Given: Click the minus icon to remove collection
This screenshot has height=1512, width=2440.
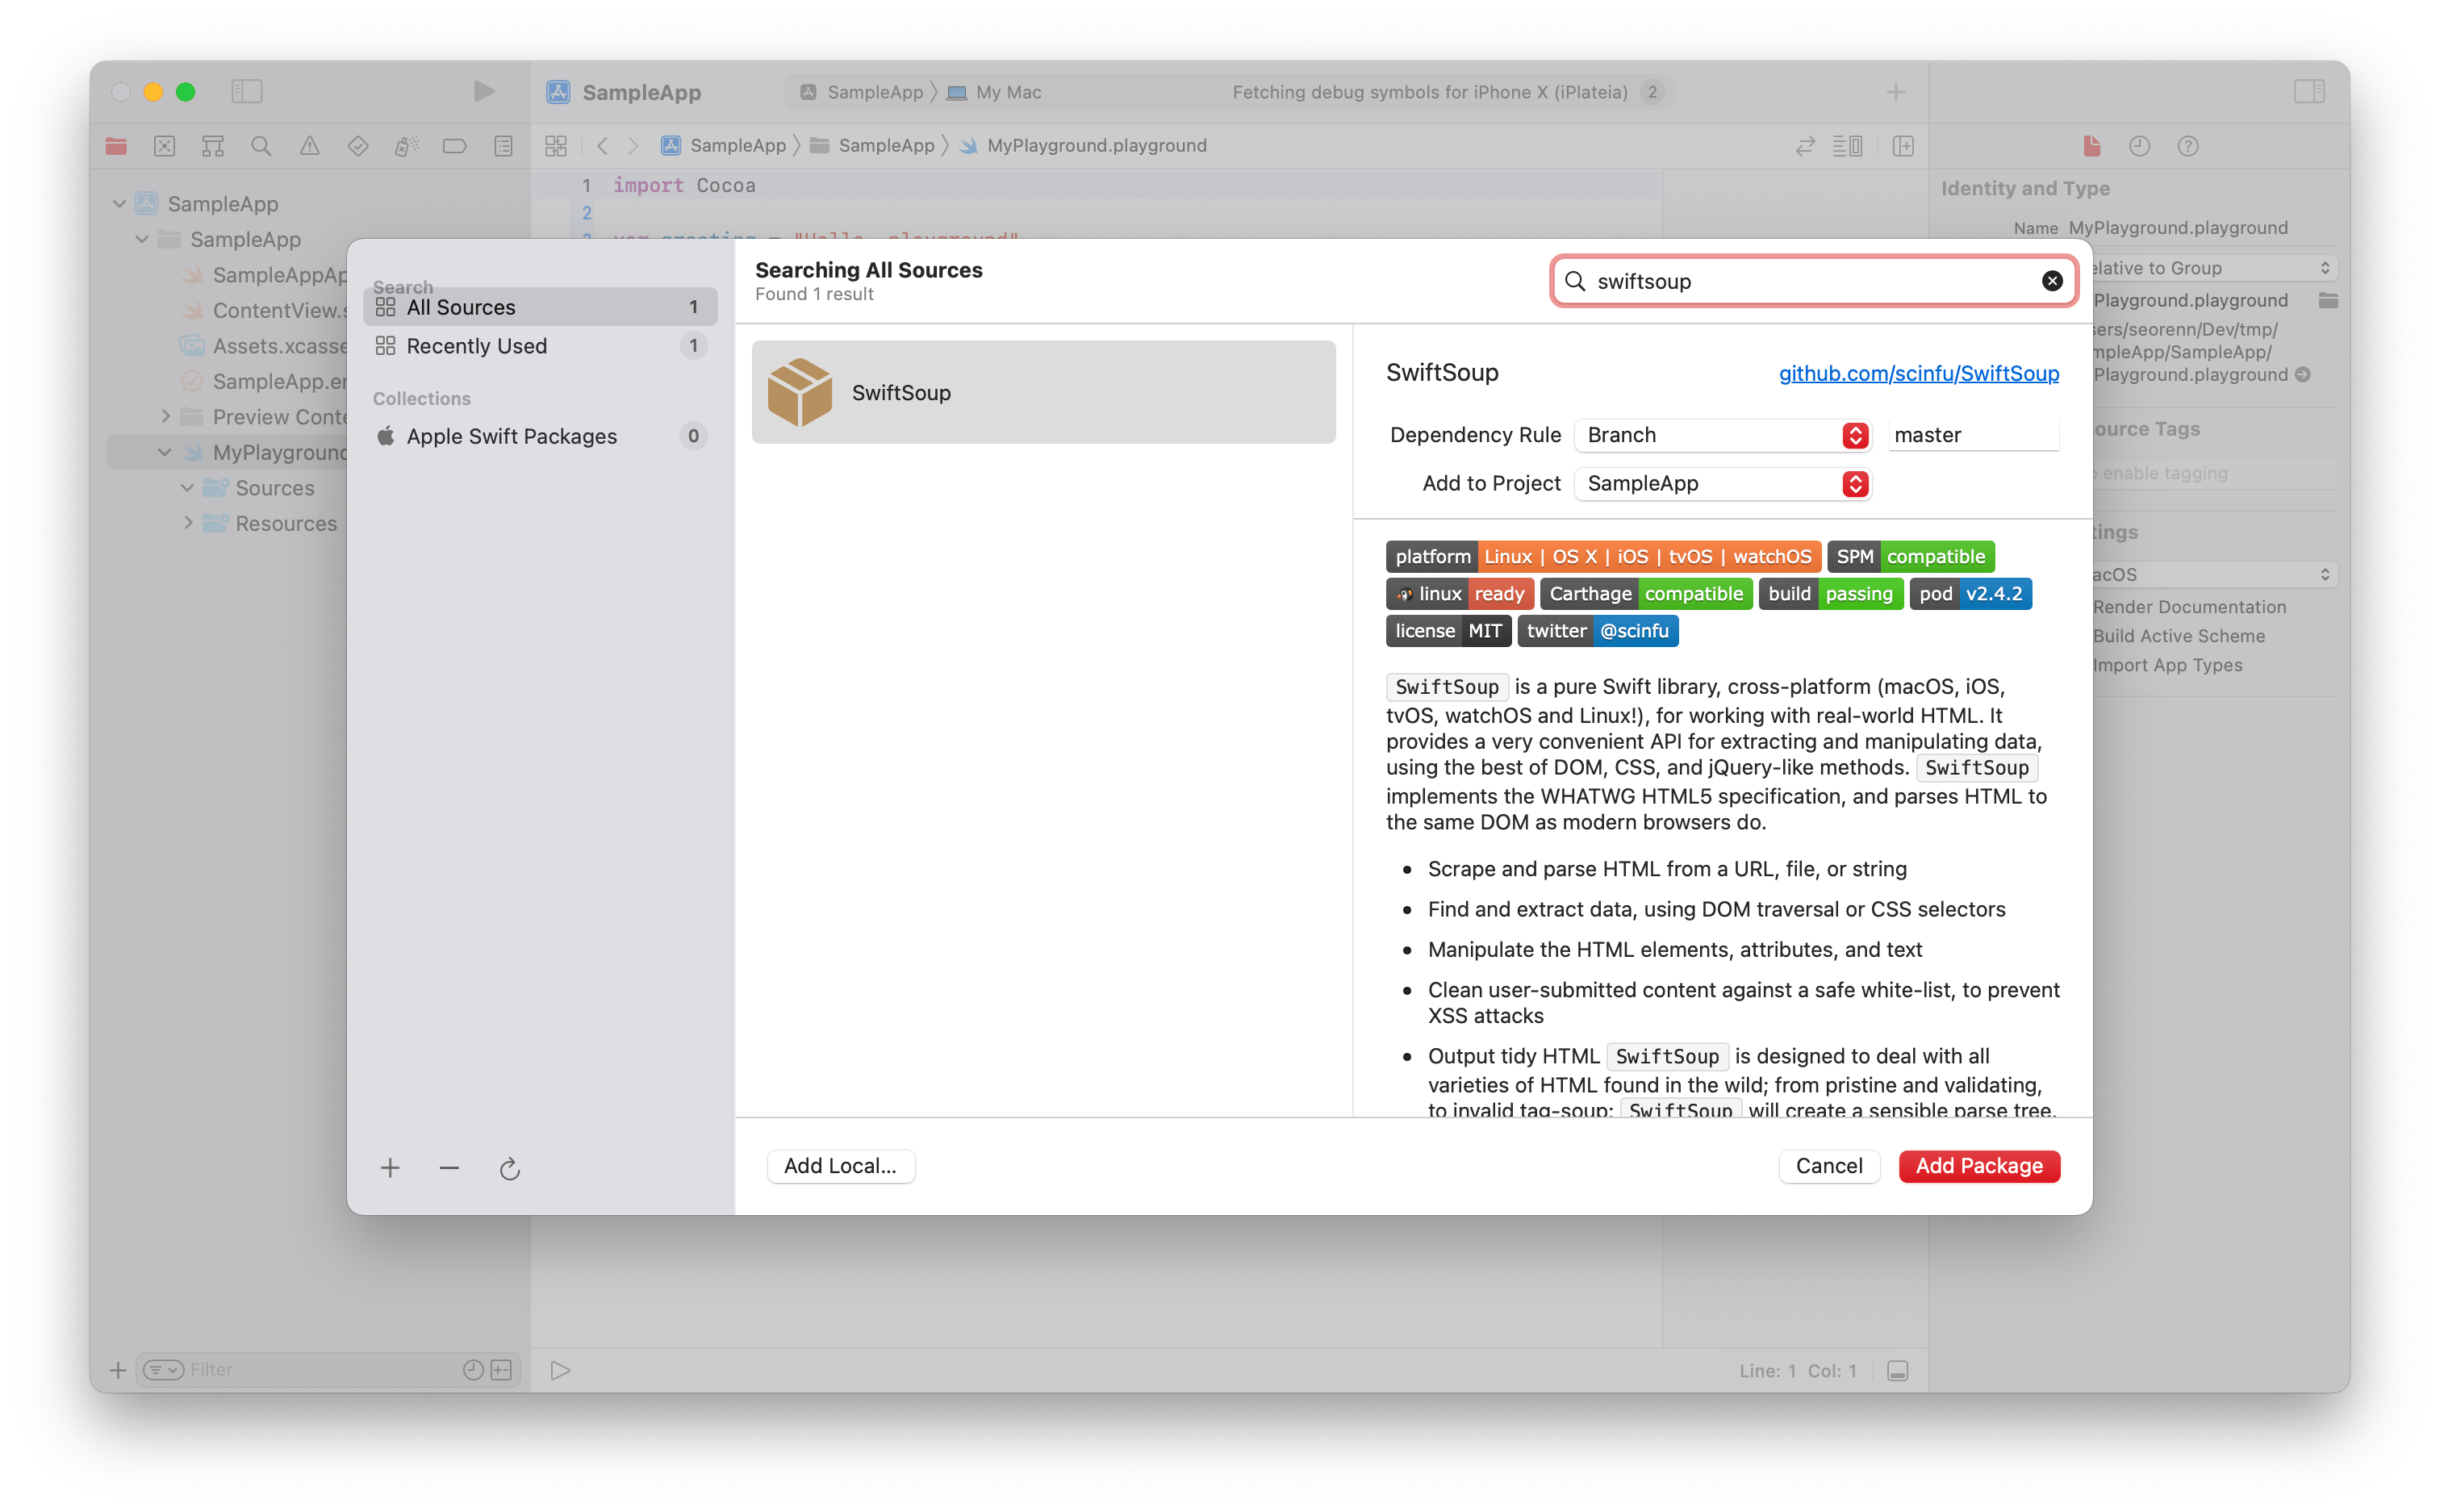Looking at the screenshot, I should point(449,1168).
